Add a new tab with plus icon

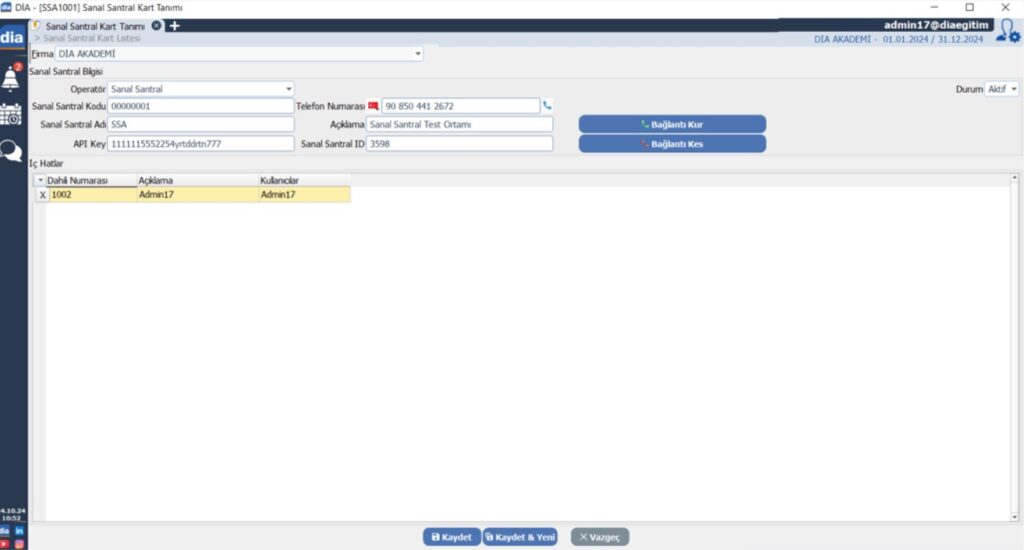click(x=174, y=25)
